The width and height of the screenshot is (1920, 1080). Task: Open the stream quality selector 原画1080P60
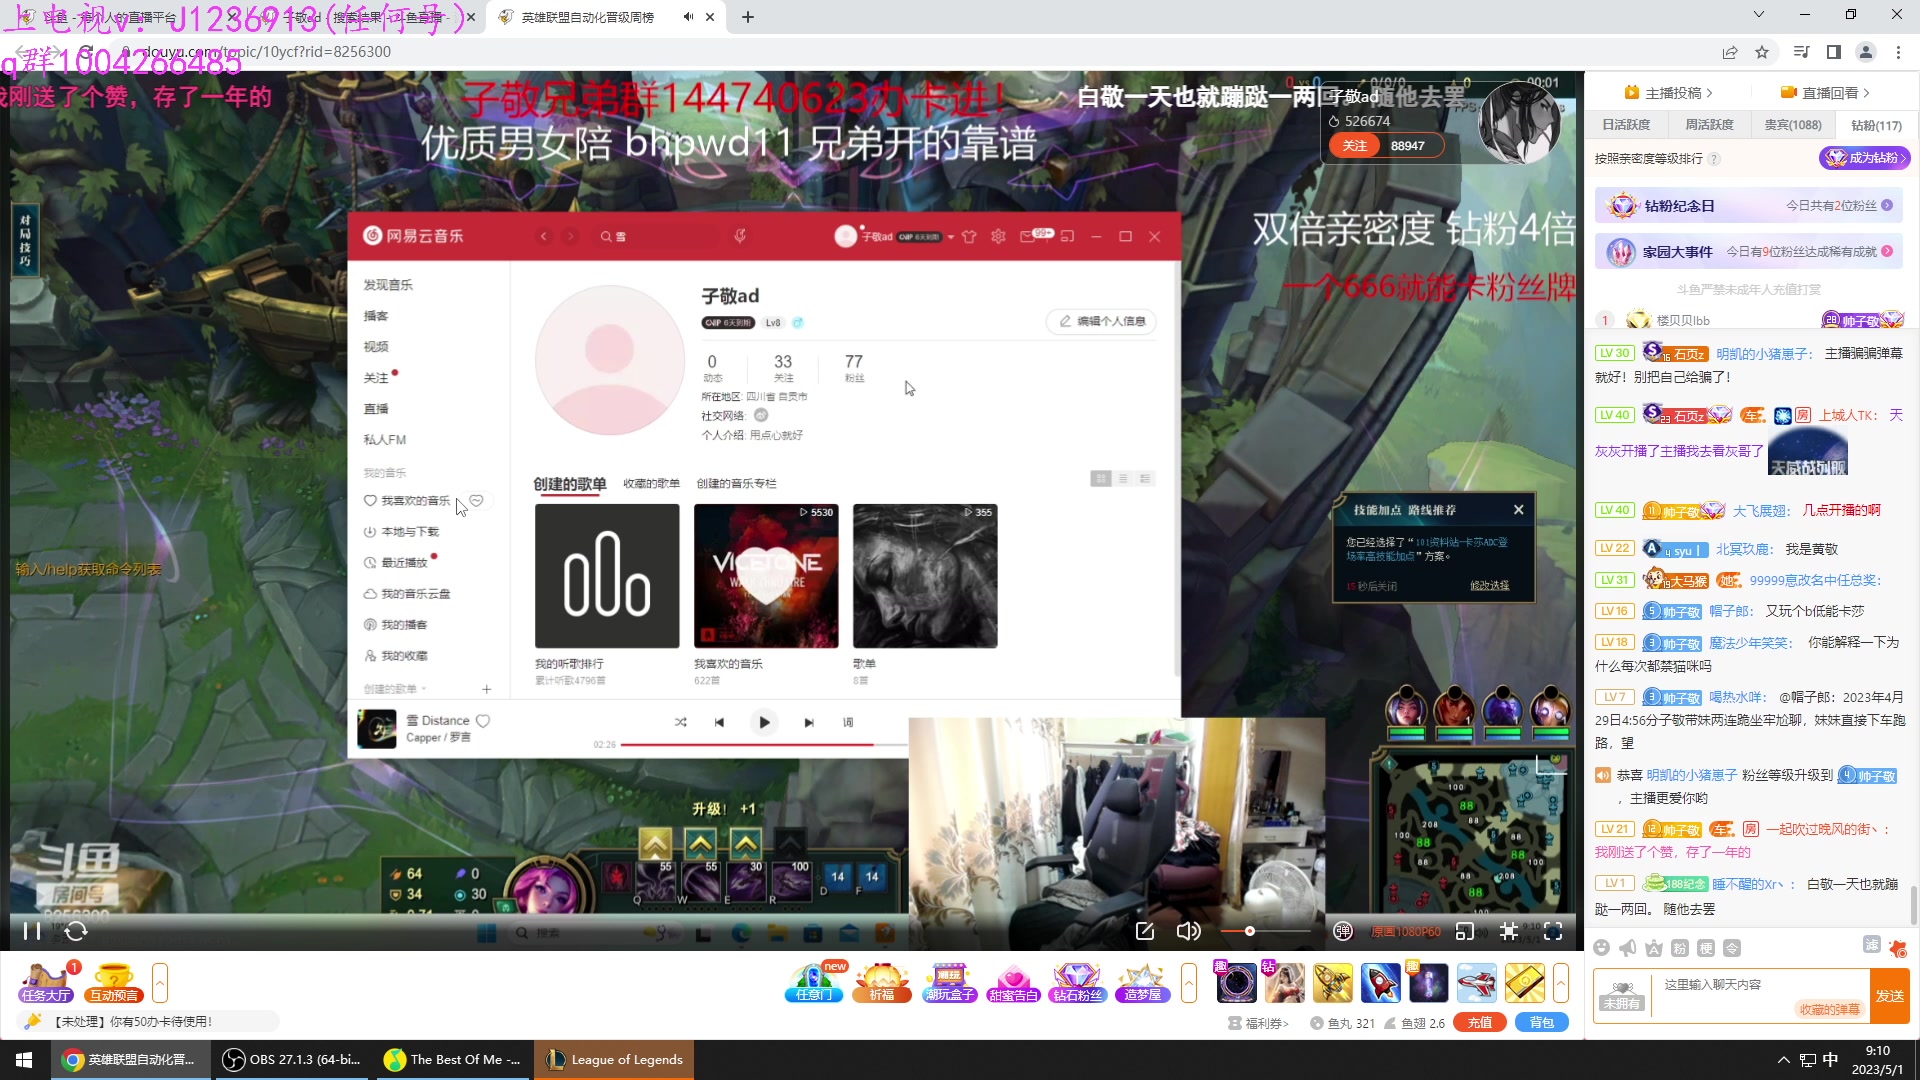pos(1405,931)
